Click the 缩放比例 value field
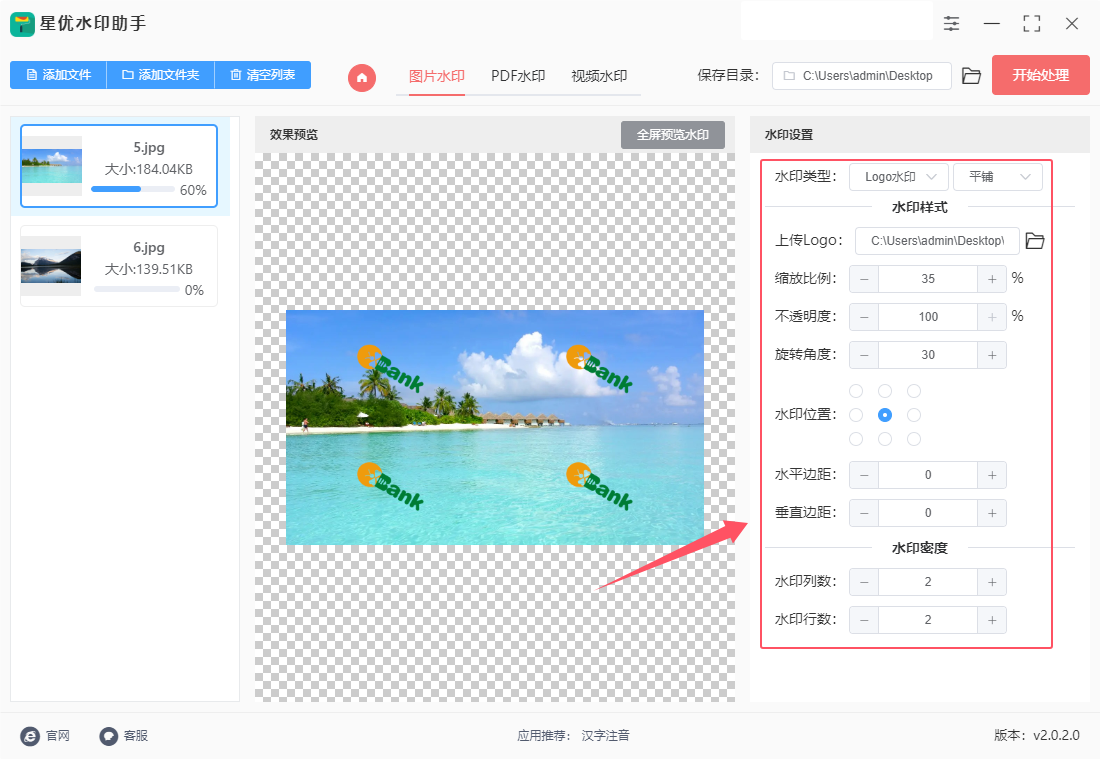 (x=928, y=279)
